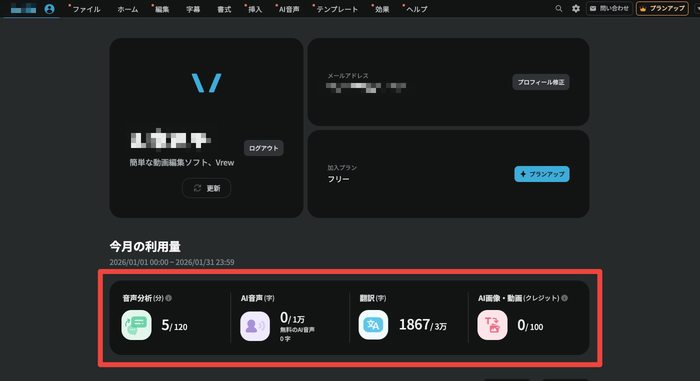Open the ファイル menu

(86, 9)
